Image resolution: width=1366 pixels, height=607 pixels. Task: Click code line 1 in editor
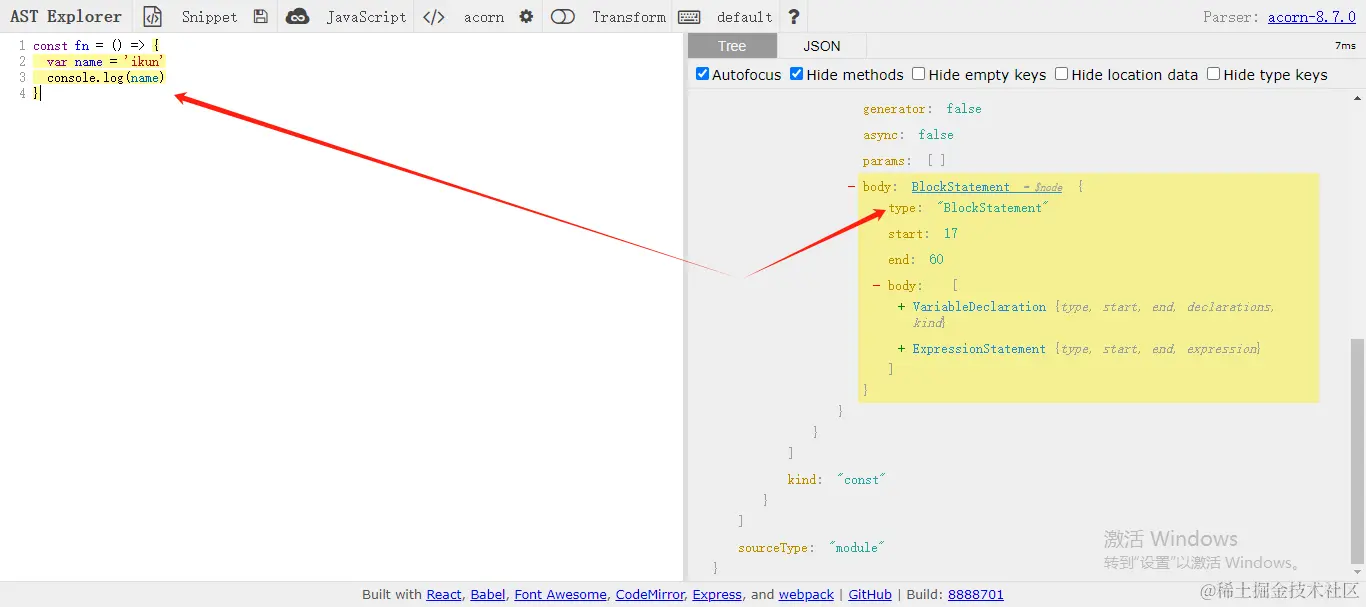click(x=96, y=46)
